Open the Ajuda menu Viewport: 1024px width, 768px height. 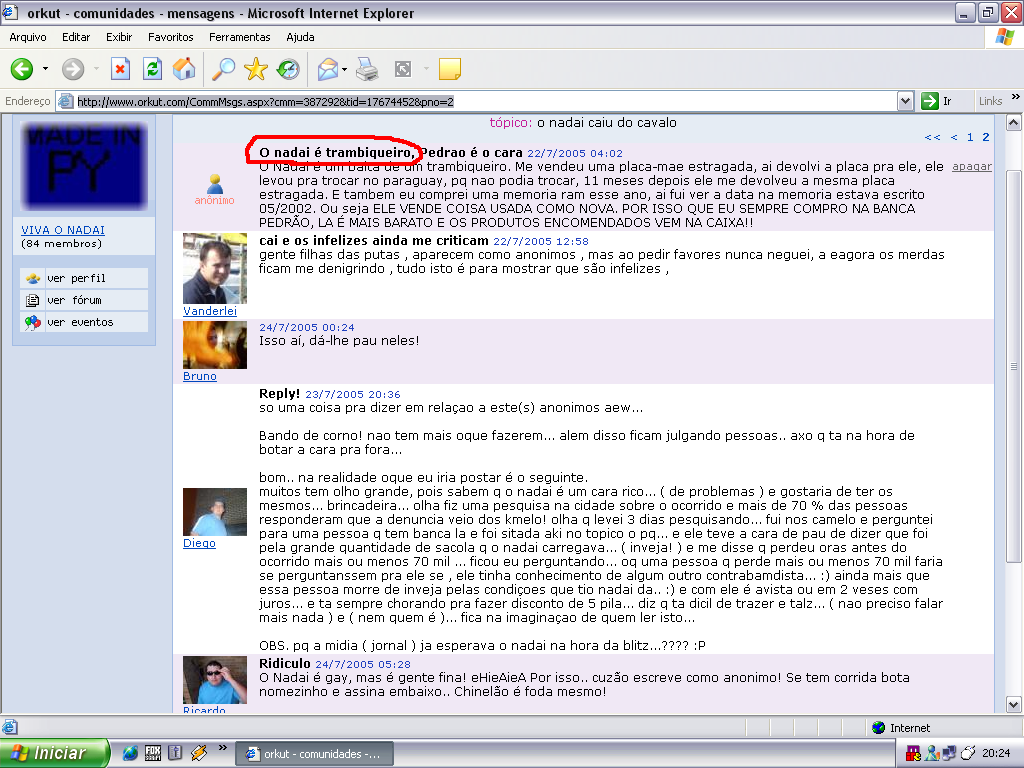click(x=300, y=37)
